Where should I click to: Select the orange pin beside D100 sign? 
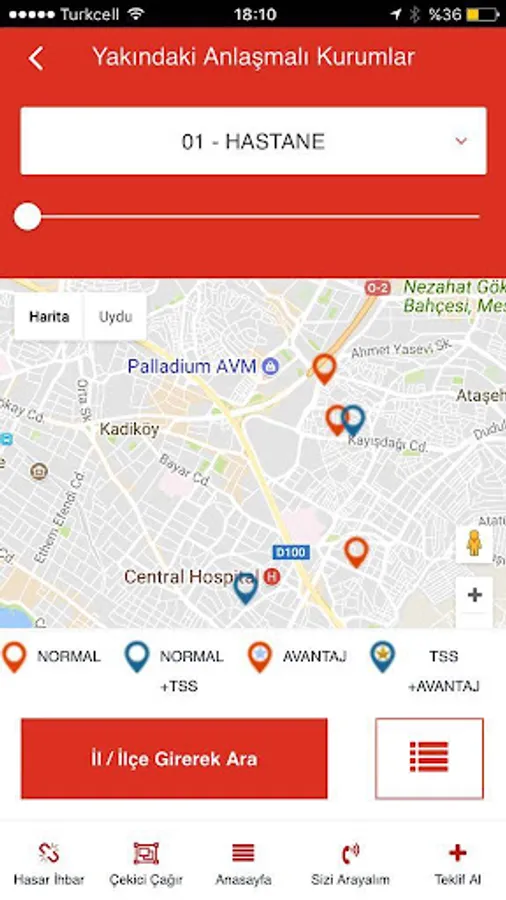click(356, 552)
